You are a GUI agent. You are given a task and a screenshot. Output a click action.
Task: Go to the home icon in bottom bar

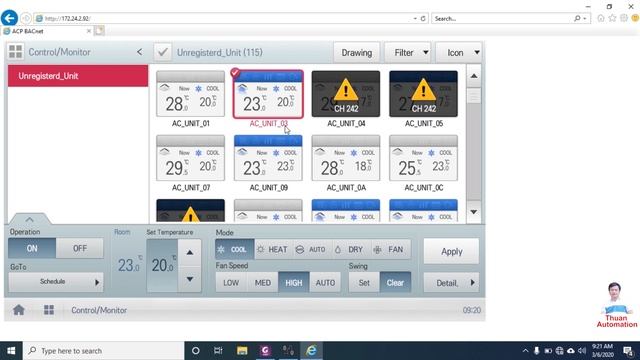tap(18, 310)
